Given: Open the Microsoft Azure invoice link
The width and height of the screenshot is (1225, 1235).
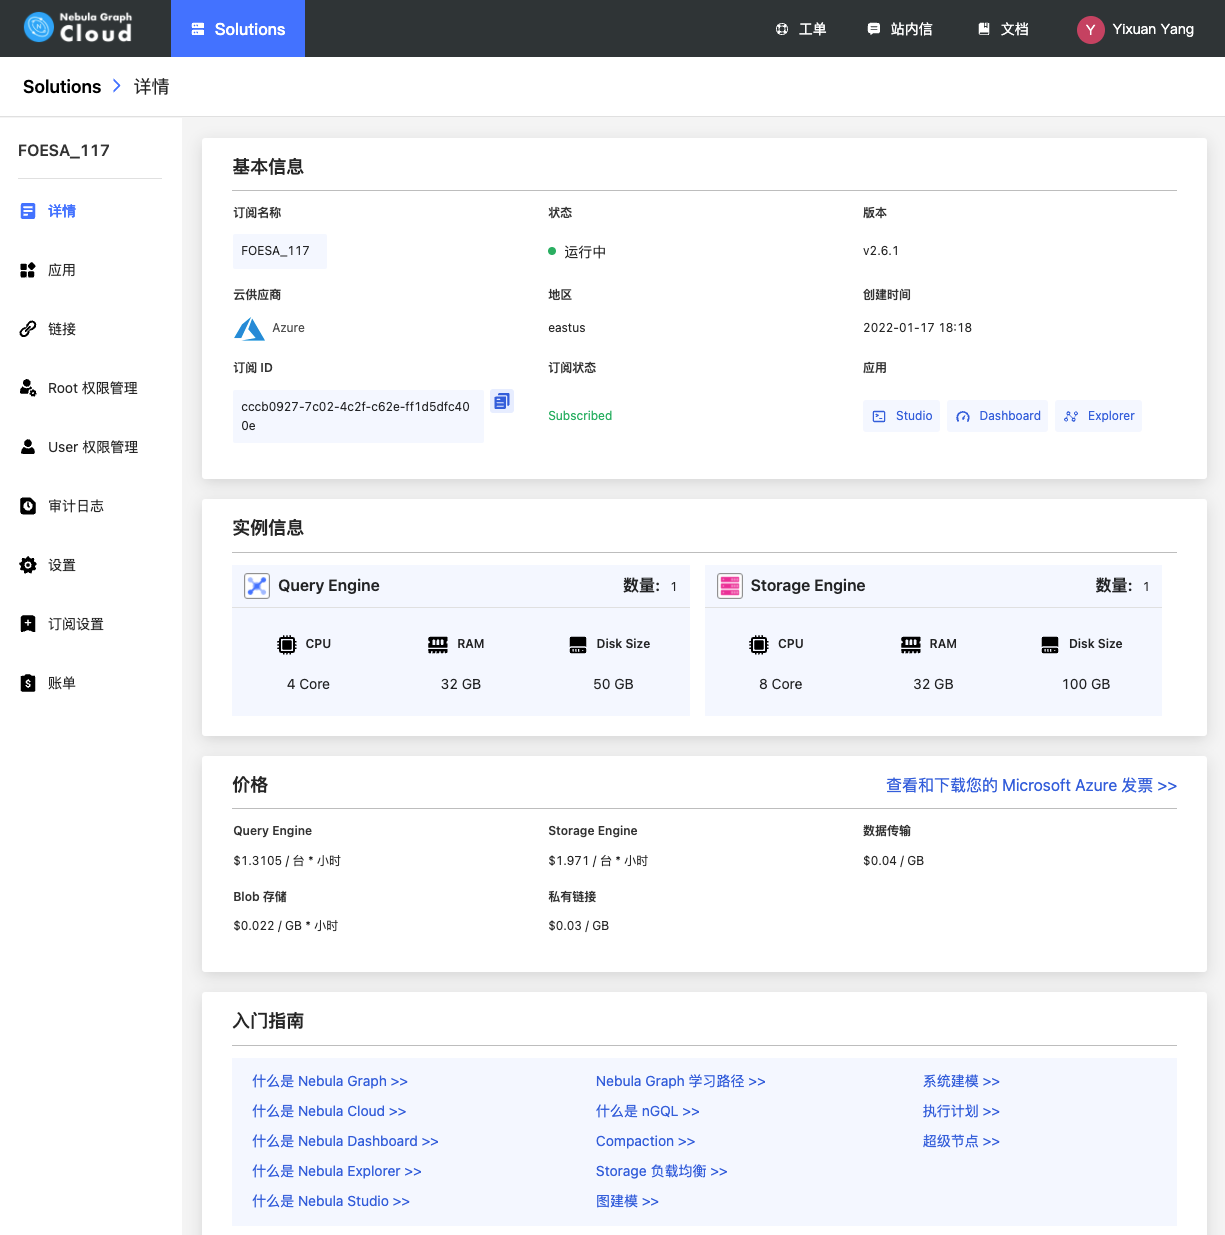Looking at the screenshot, I should (1031, 786).
